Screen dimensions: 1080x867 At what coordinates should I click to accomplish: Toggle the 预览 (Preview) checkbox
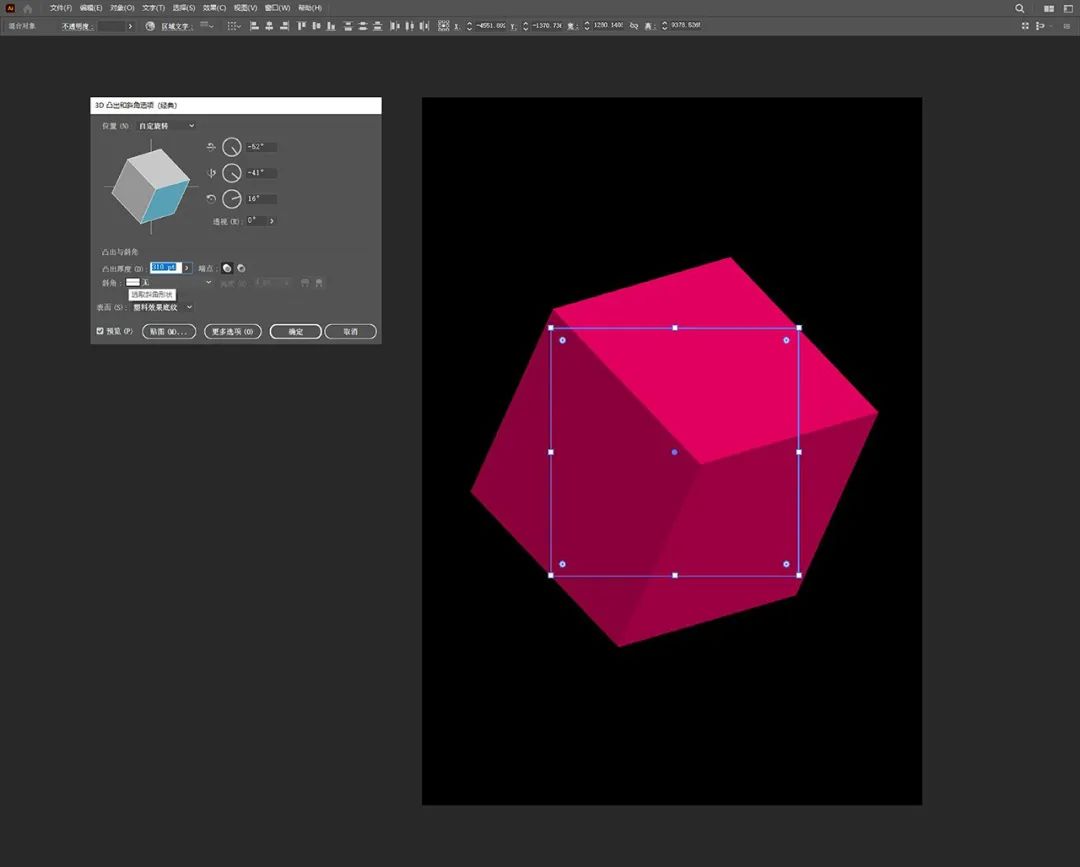[100, 331]
